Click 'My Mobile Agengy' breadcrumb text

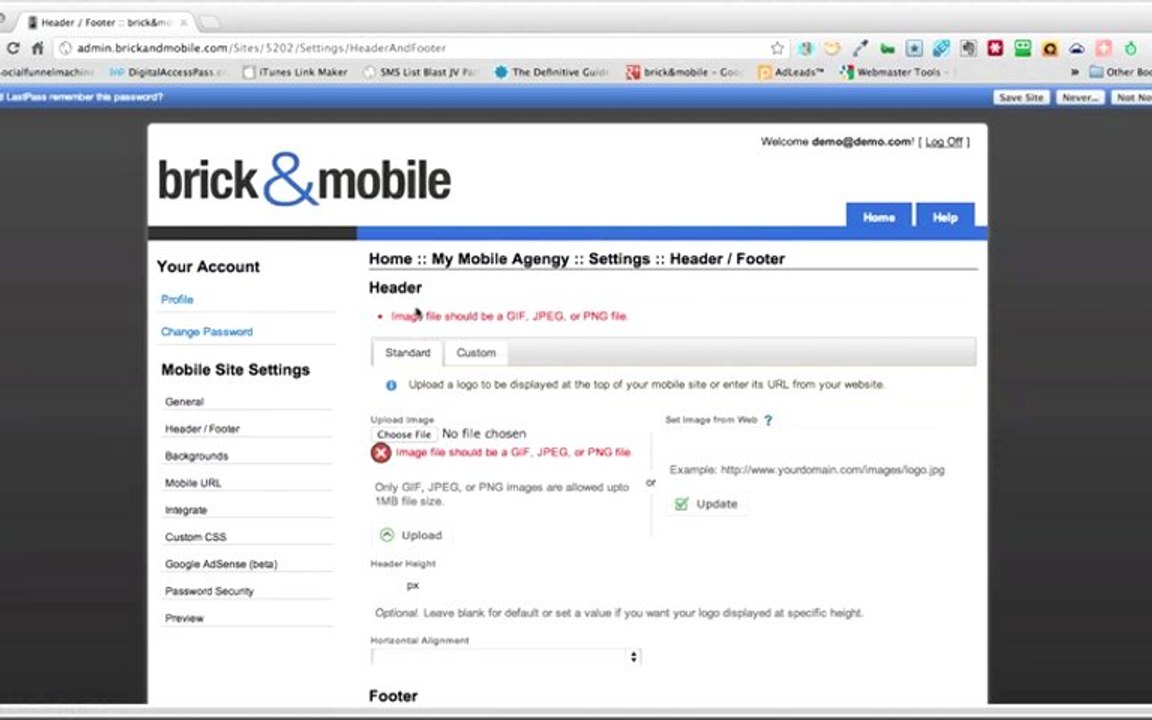[500, 259]
